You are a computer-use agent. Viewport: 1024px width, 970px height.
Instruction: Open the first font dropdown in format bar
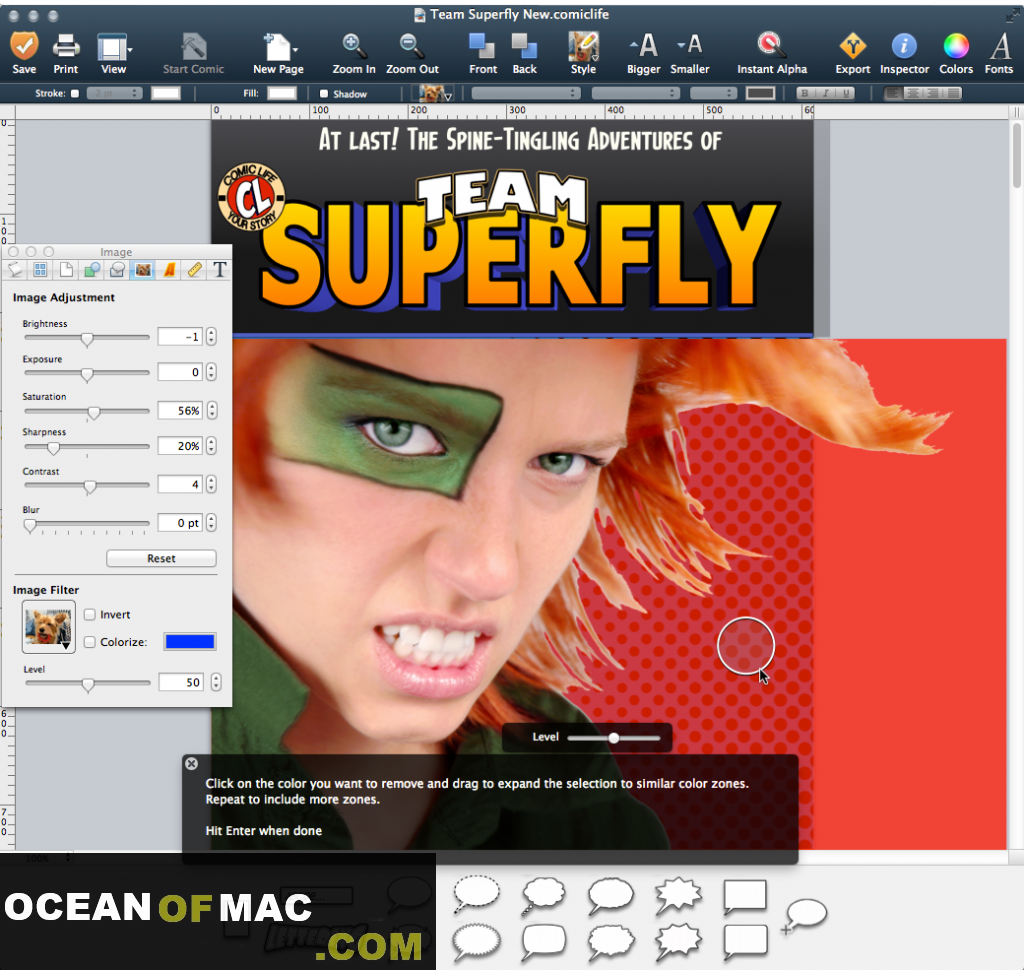pos(526,93)
